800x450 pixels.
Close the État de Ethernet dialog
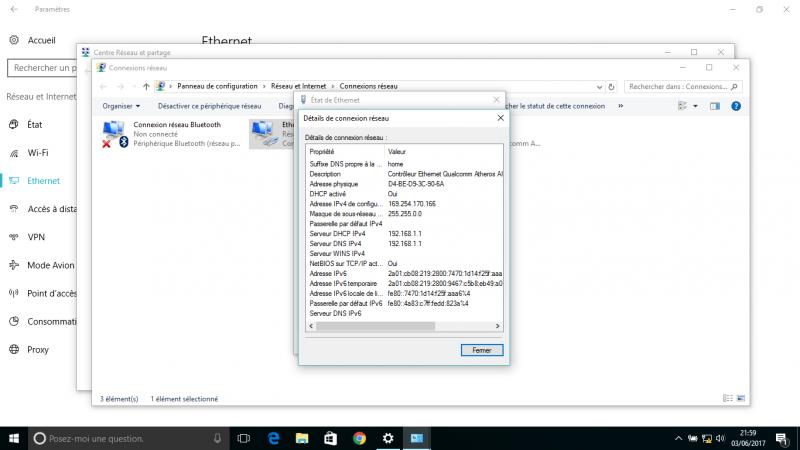pyautogui.click(x=496, y=99)
